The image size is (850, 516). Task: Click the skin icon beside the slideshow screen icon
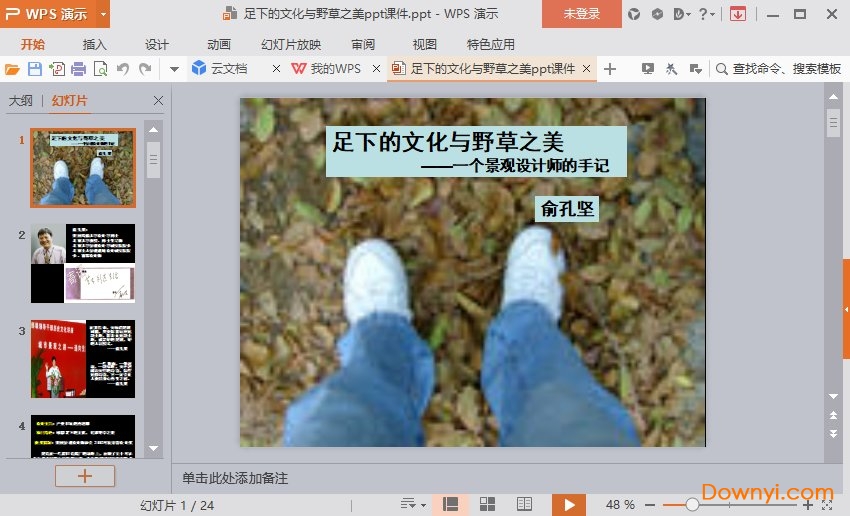[671, 69]
